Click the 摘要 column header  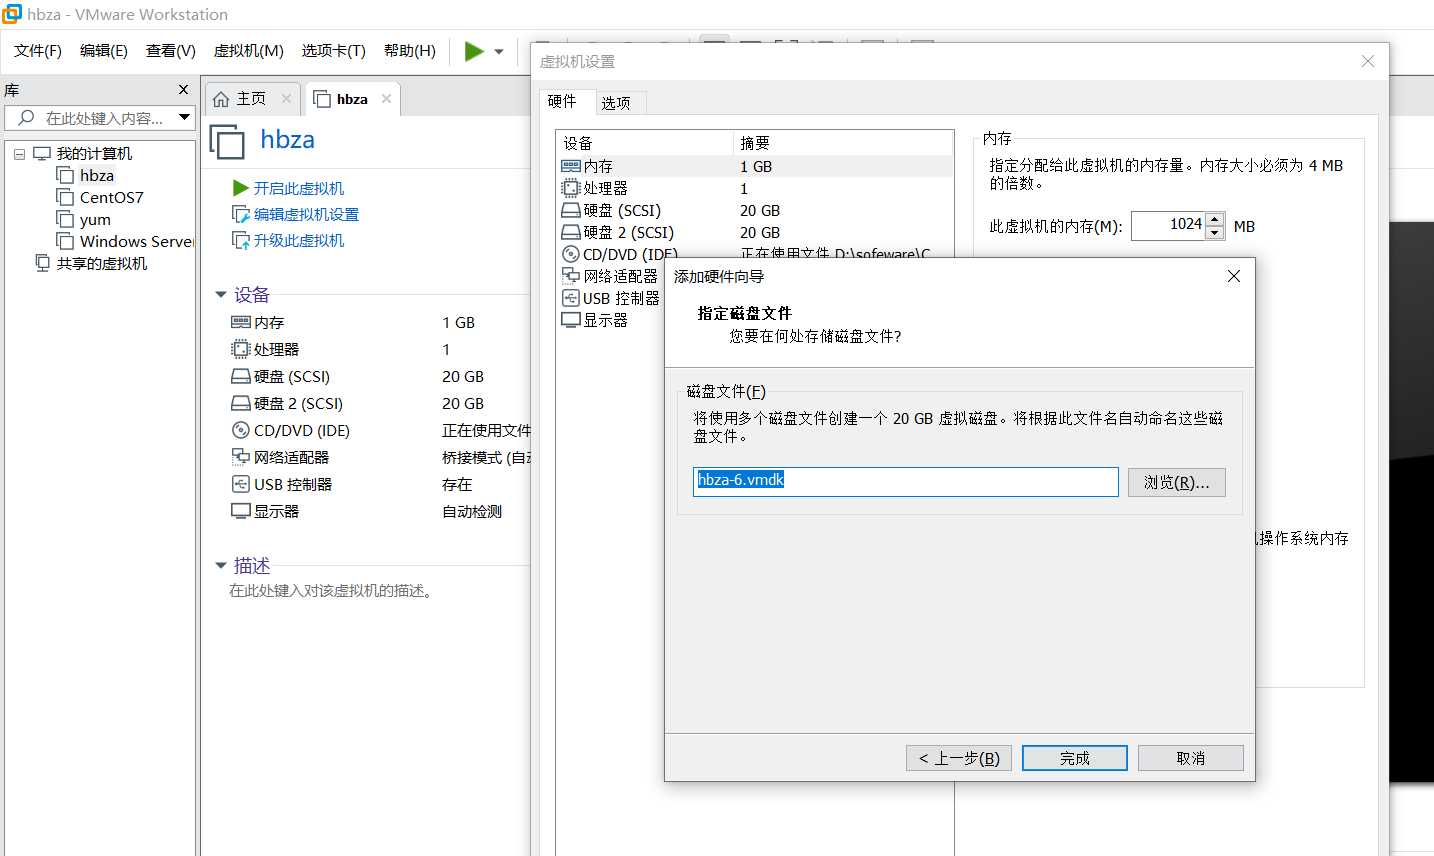point(843,143)
